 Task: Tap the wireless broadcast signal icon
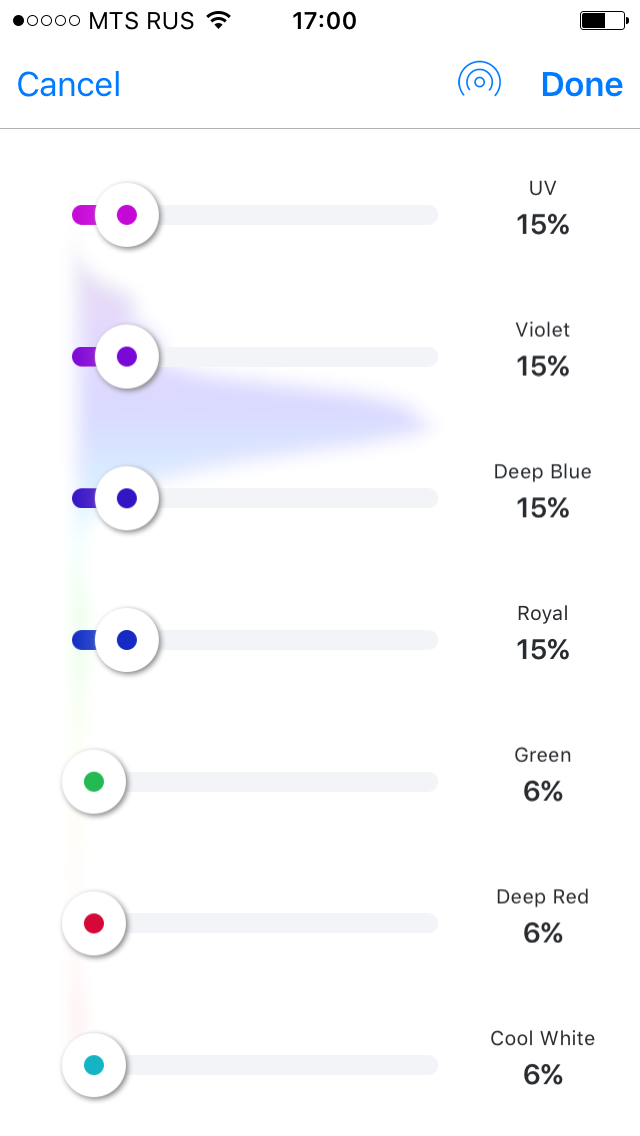[x=479, y=82]
